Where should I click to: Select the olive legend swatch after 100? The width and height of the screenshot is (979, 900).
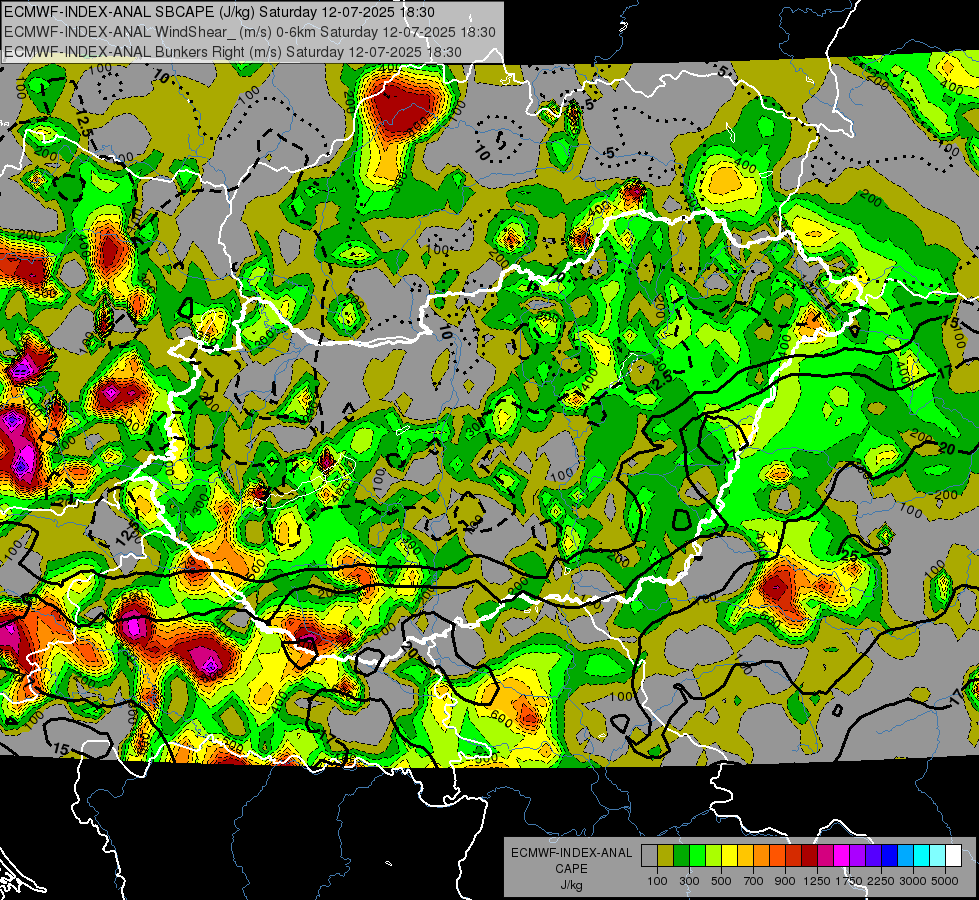[x=666, y=855]
